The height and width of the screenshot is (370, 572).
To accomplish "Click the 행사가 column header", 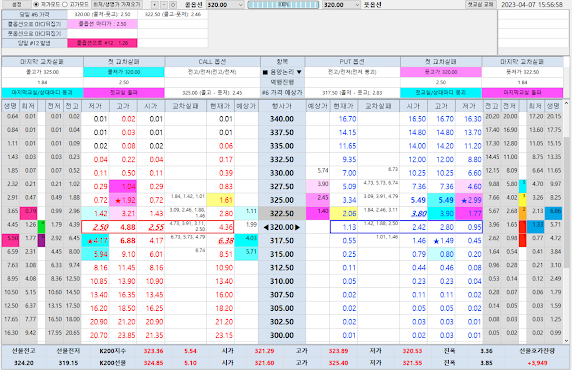I will point(282,106).
